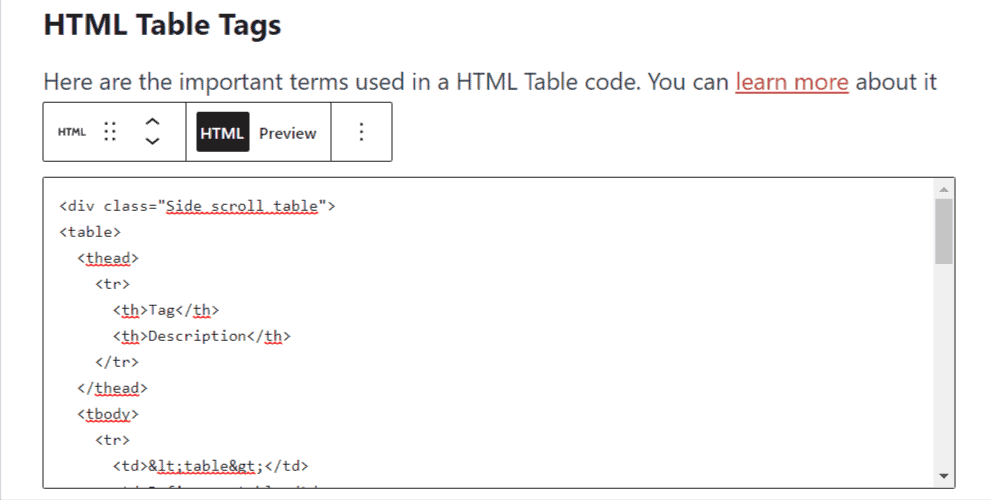Click the scrollbar down arrow in code editor
This screenshot has width=991, height=500.
(x=944, y=477)
